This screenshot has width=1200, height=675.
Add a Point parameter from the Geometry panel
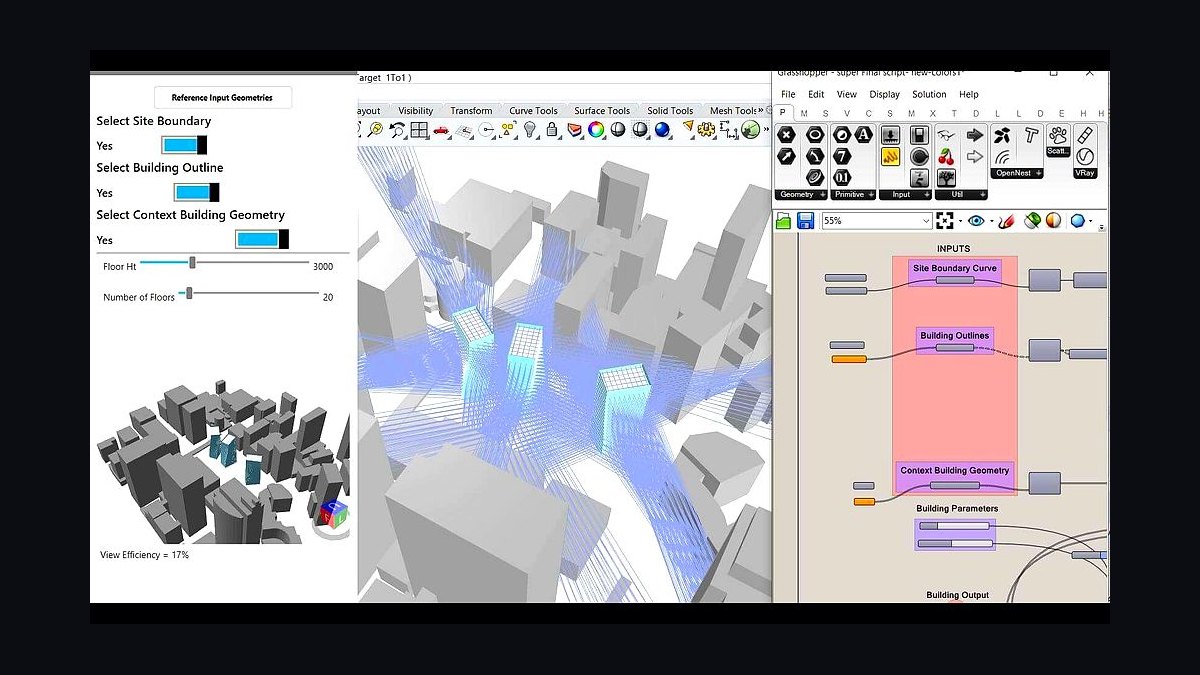click(x=786, y=134)
